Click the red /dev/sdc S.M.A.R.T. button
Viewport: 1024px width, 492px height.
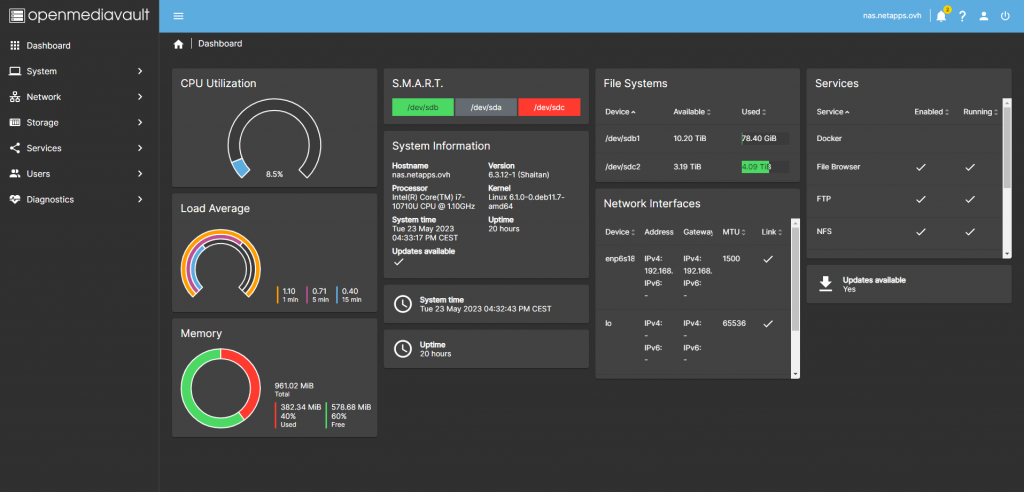[x=548, y=107]
